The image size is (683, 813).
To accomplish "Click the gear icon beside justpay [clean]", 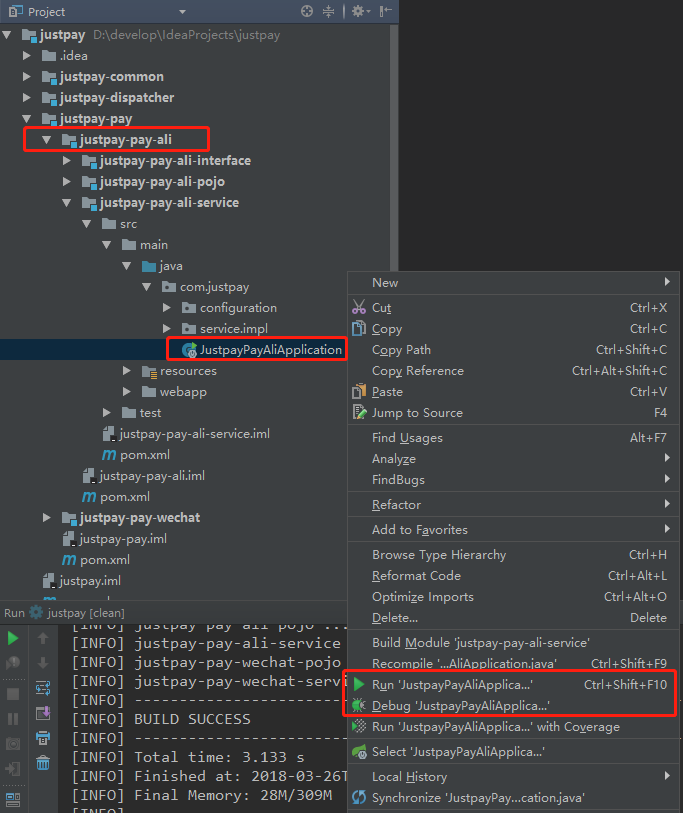I will coord(36,612).
